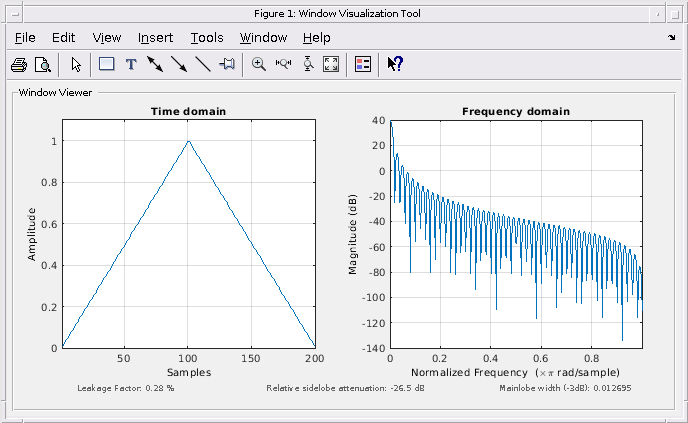Screen dimensions: 688x423
Task: Click the Print figure icon
Action: 19,65
